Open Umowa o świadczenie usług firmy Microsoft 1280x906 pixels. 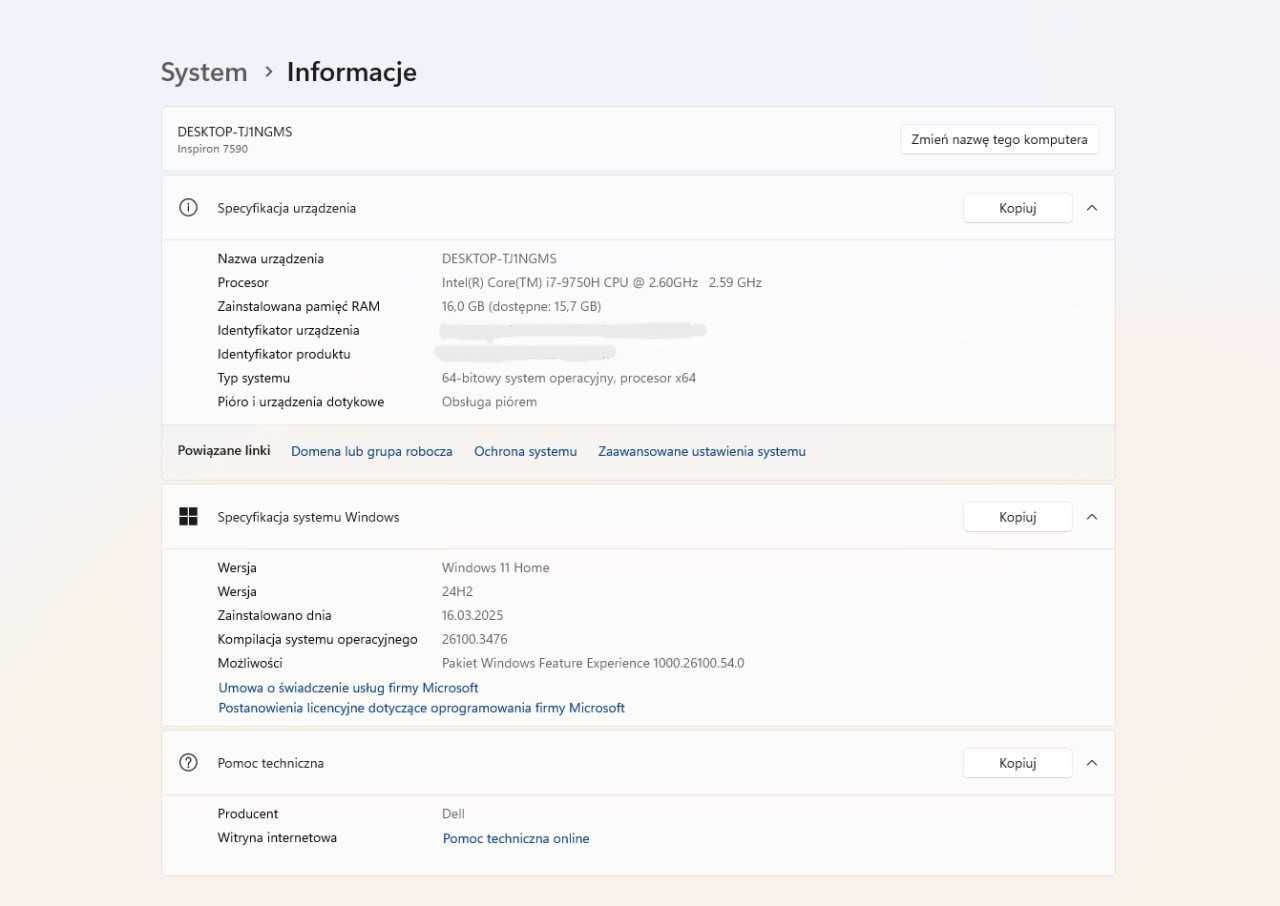[348, 688]
